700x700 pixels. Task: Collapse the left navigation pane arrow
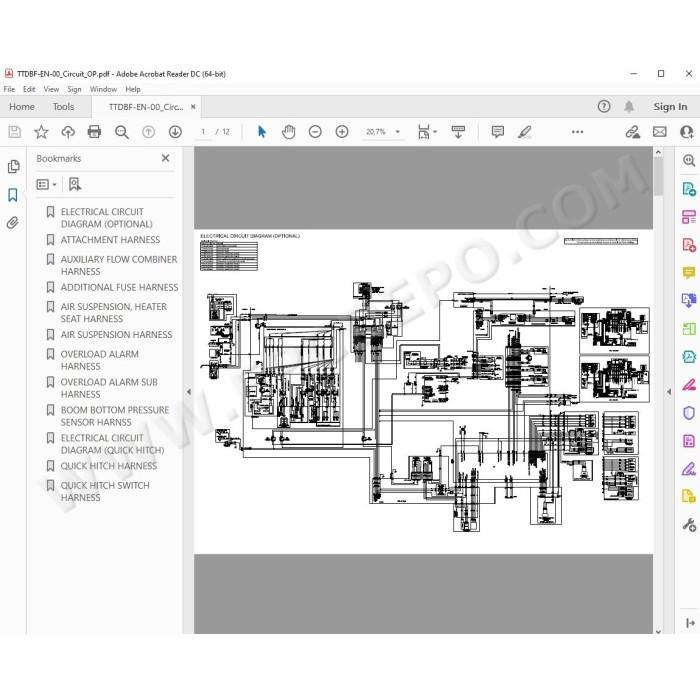188,392
